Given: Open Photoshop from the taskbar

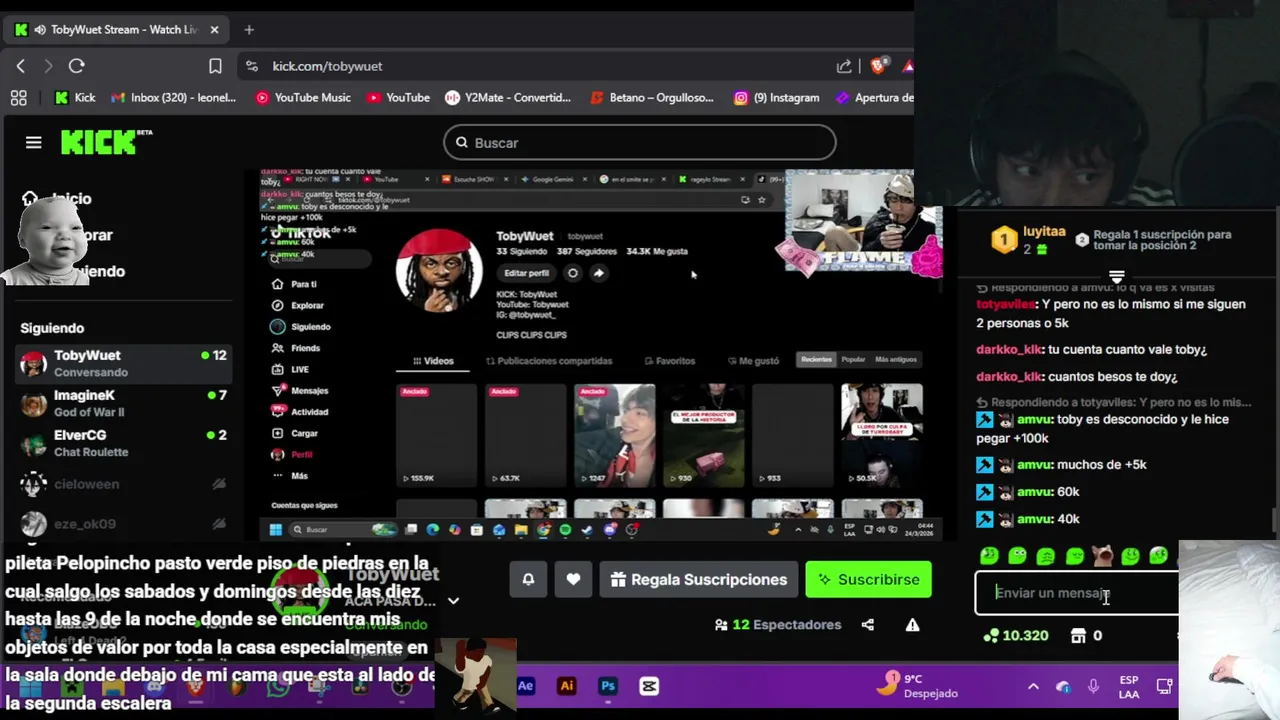Looking at the screenshot, I should 608,686.
